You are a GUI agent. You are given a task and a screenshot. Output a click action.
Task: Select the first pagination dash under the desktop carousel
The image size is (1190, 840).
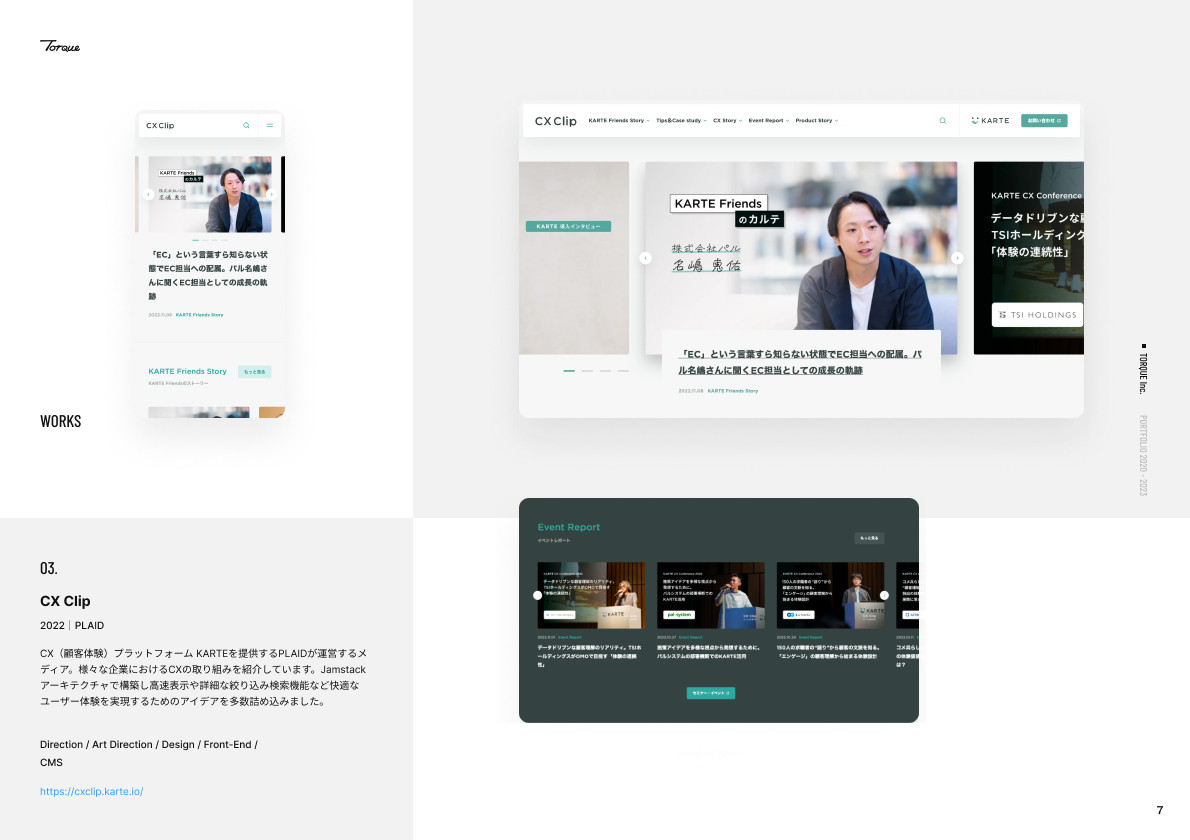pyautogui.click(x=569, y=371)
